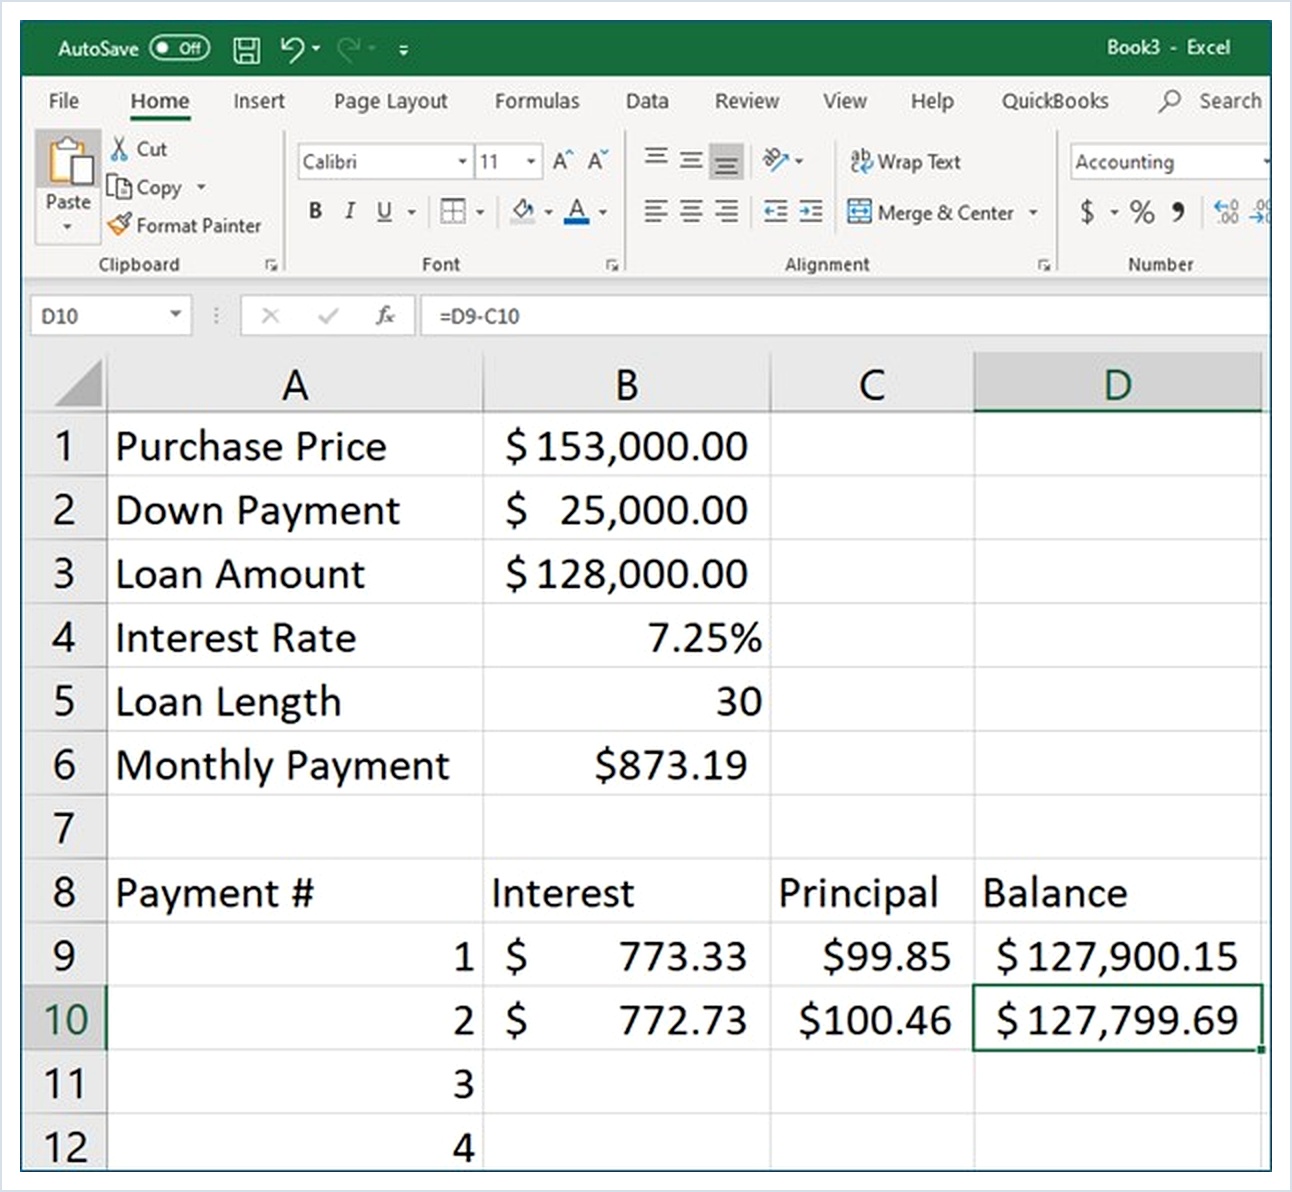
Task: Click the Borders icon
Action: tap(453, 211)
